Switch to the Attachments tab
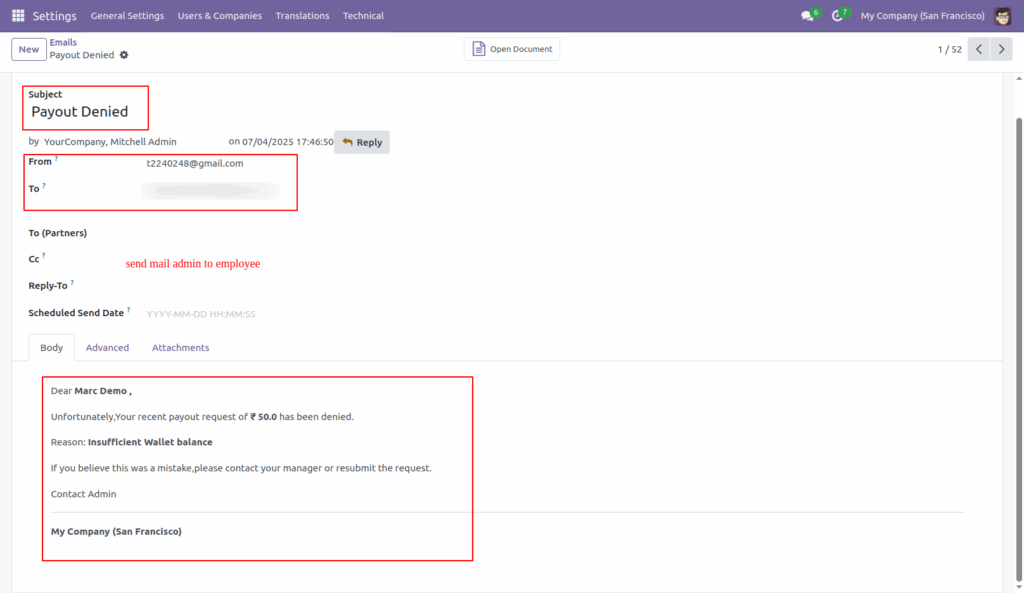1024x593 pixels. (180, 347)
